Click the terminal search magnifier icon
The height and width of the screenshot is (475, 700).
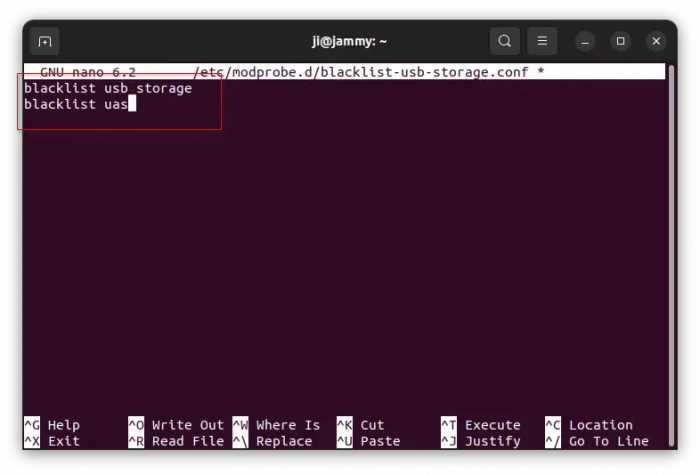click(x=505, y=41)
